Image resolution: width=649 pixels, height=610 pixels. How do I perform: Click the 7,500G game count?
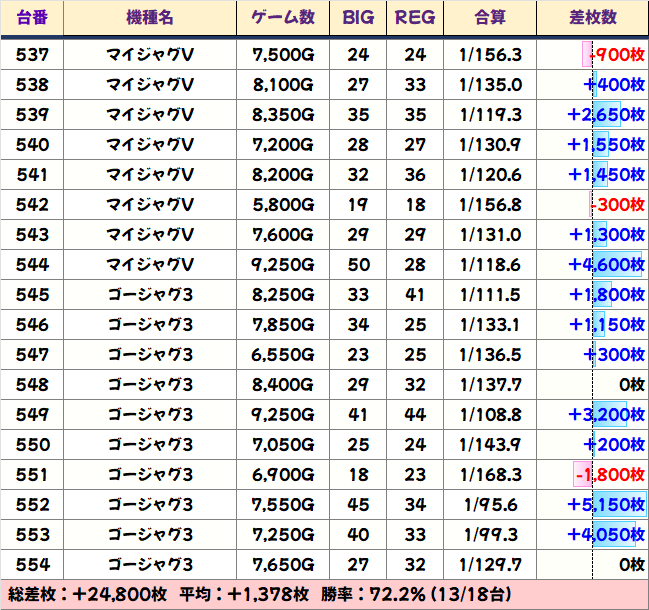pyautogui.click(x=283, y=55)
